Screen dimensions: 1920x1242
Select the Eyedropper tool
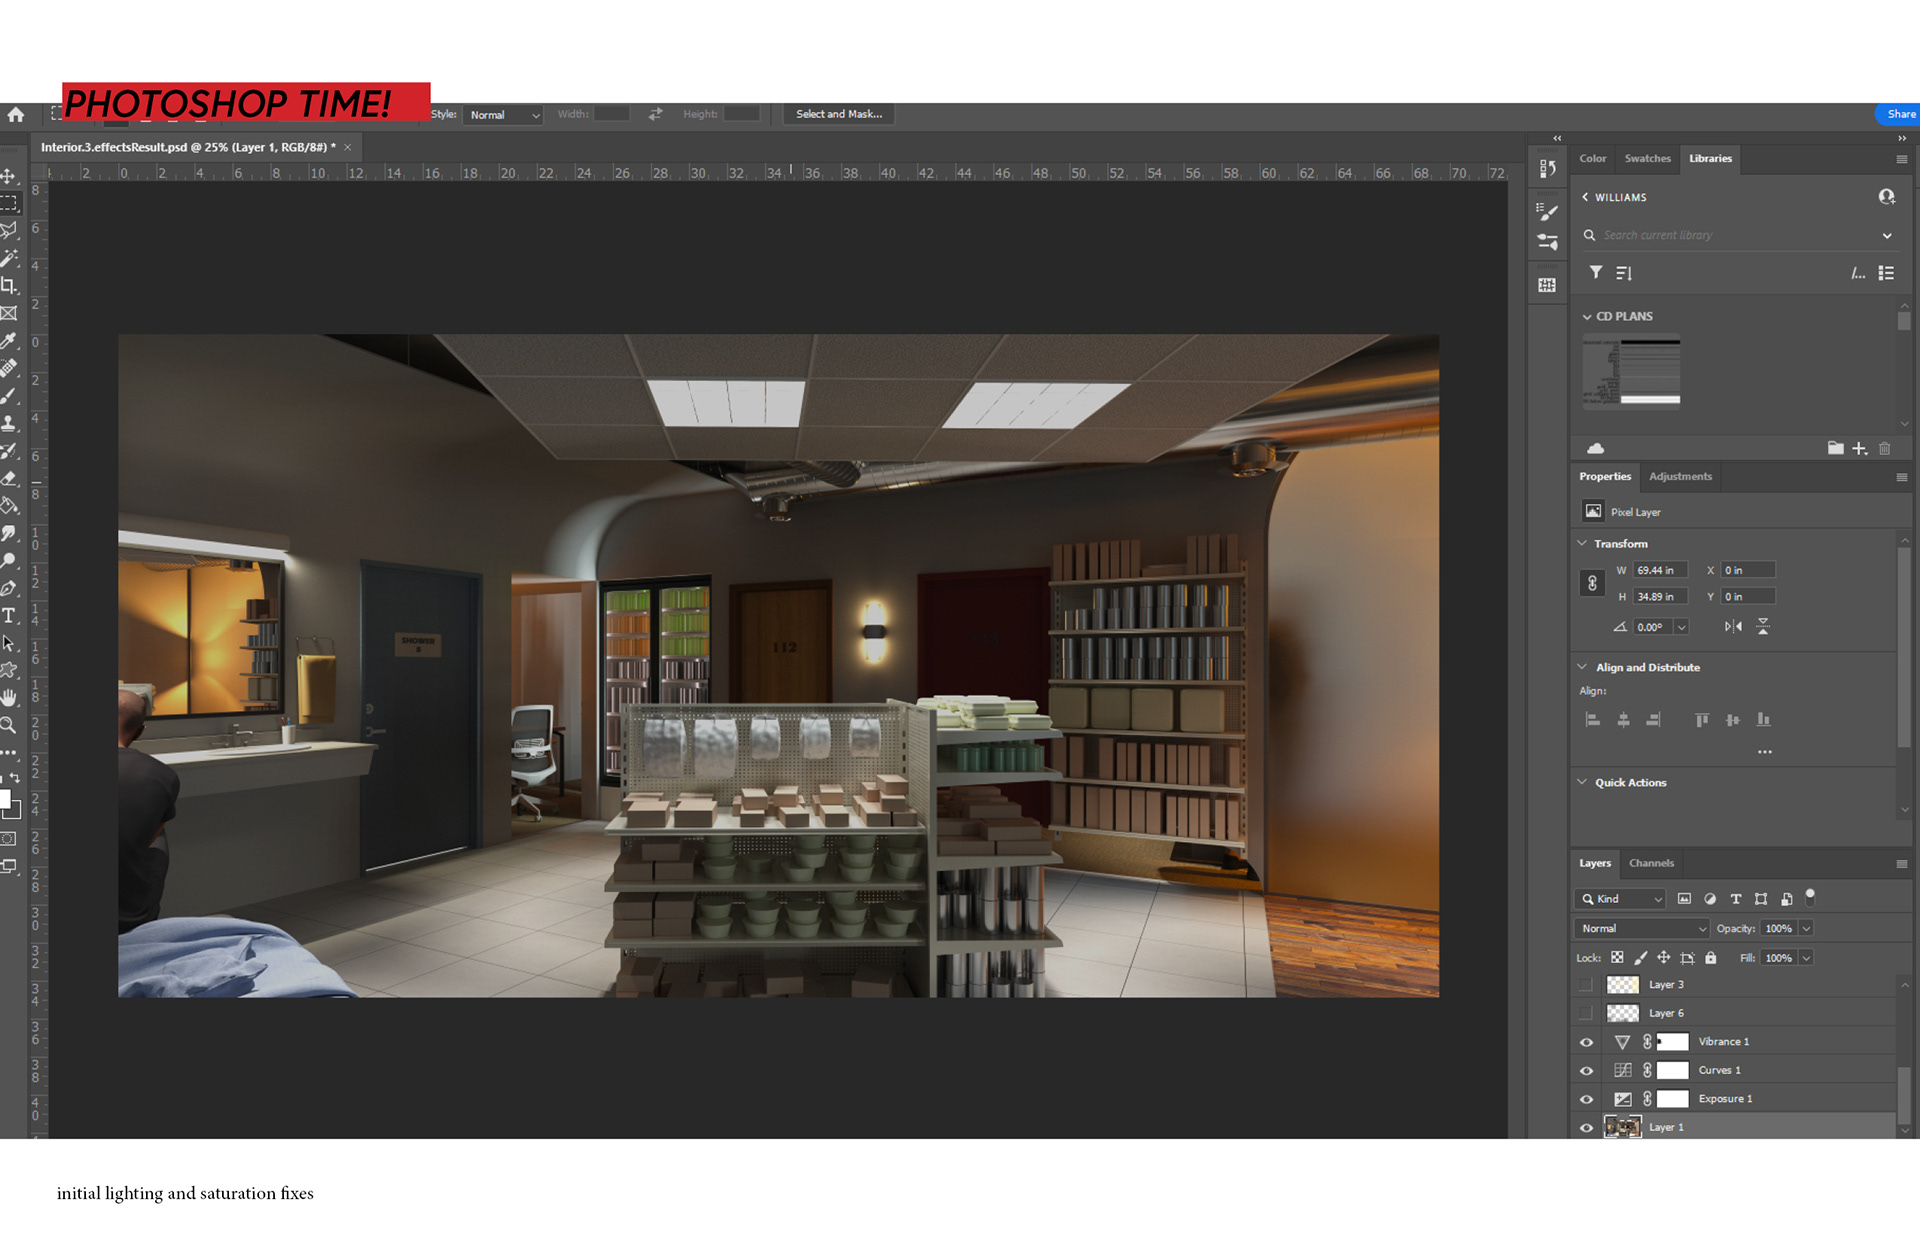point(9,341)
